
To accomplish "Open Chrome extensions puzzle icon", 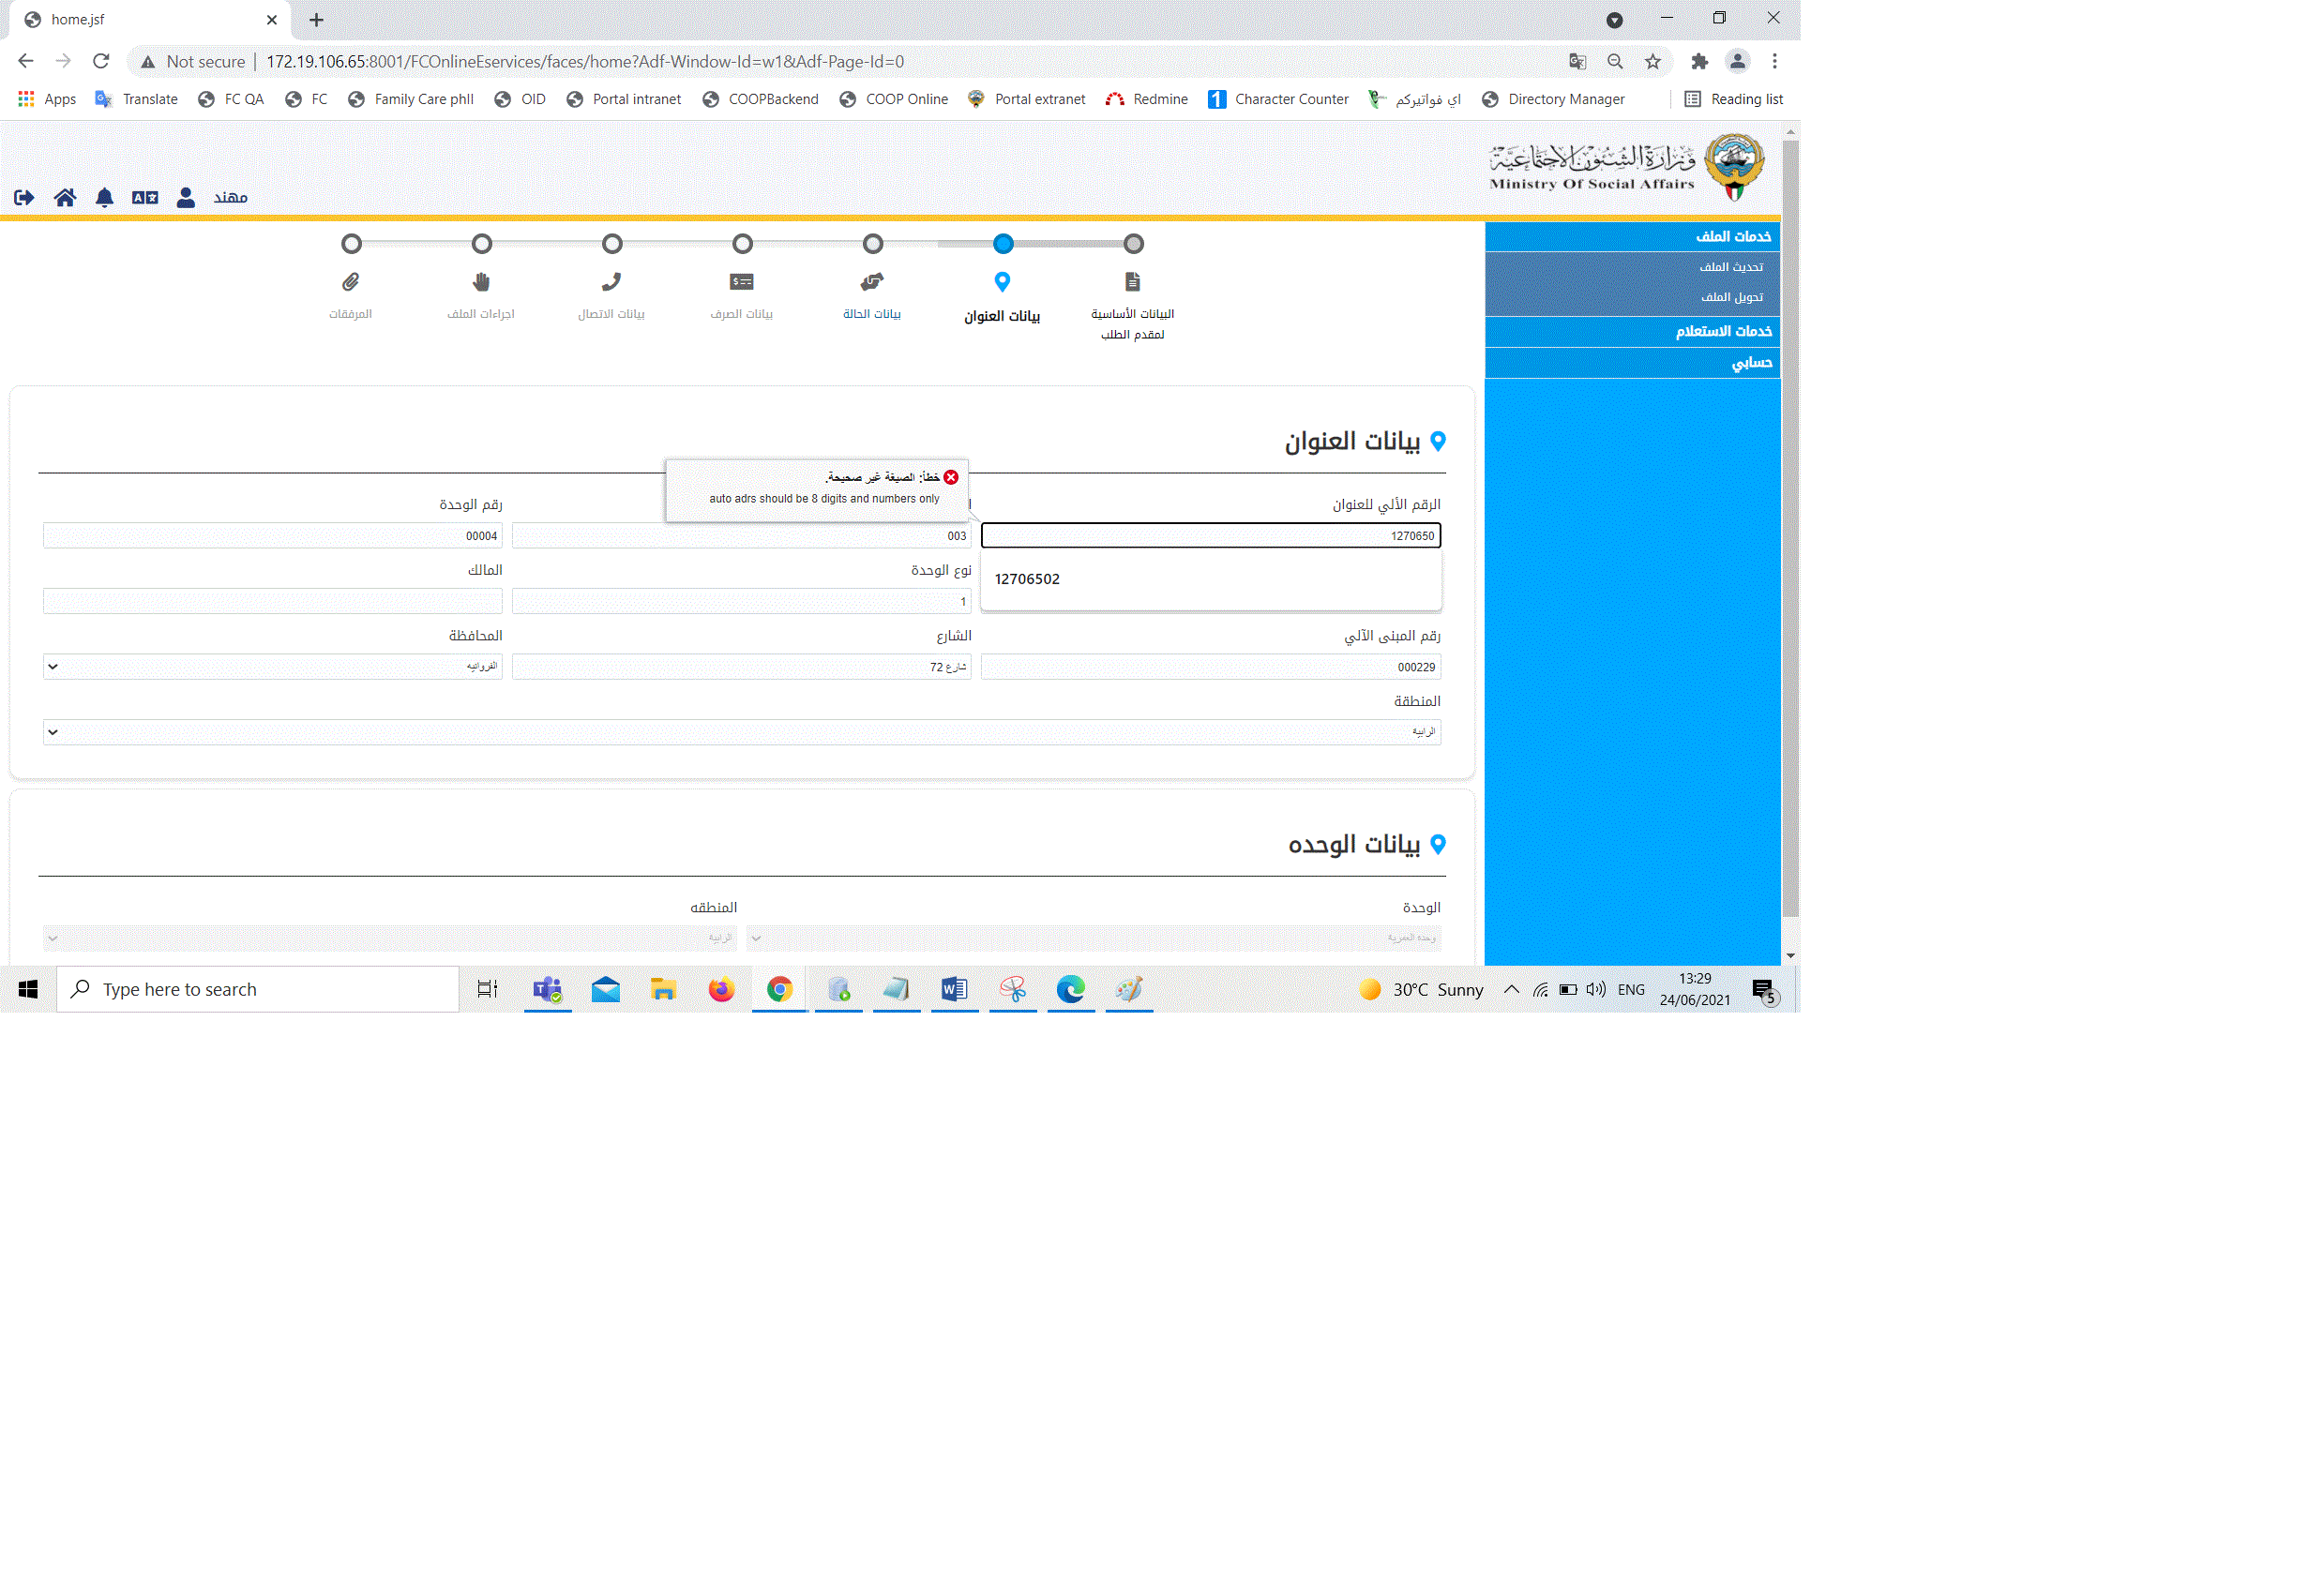I will coord(1700,62).
